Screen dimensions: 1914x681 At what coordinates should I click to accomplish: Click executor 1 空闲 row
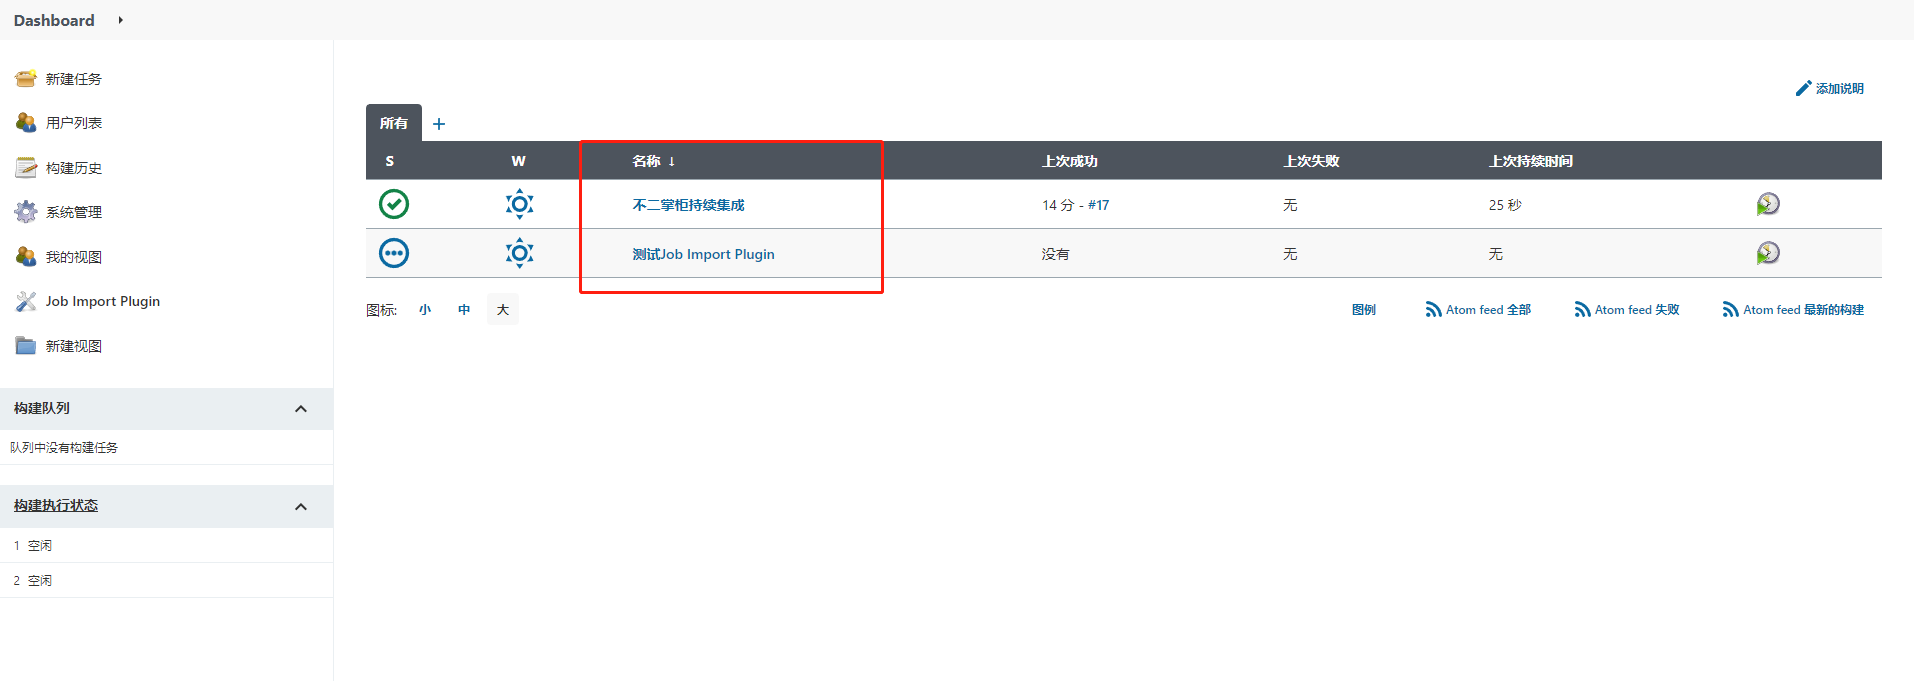(x=166, y=545)
